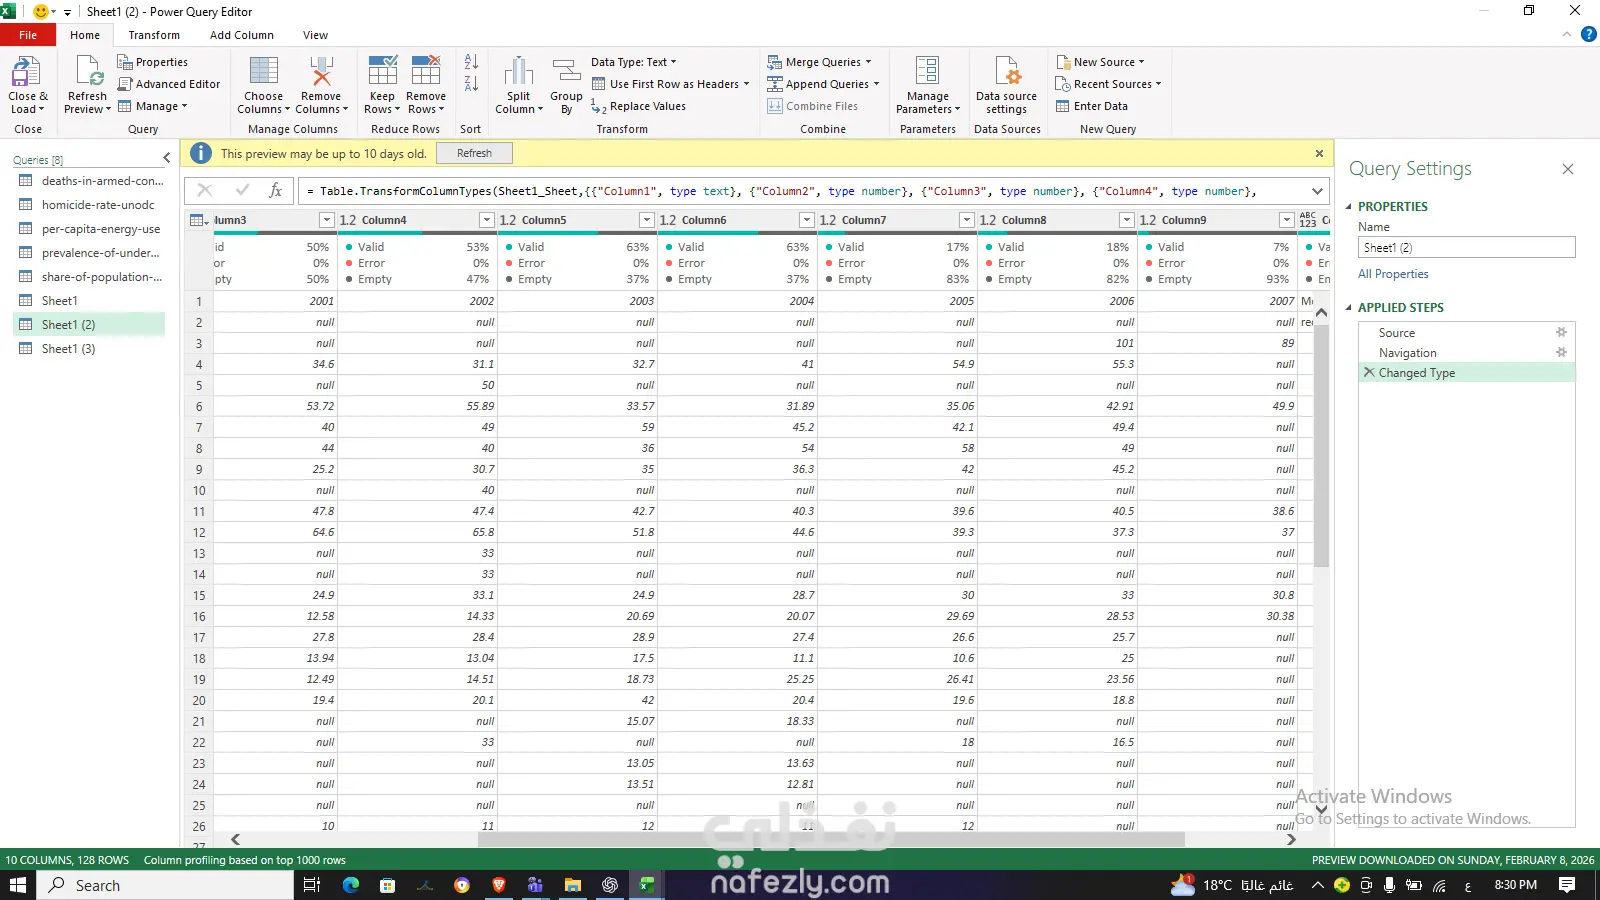This screenshot has width=1600, height=900.
Task: Sort ascending using the A-Z icon
Action: (471, 62)
